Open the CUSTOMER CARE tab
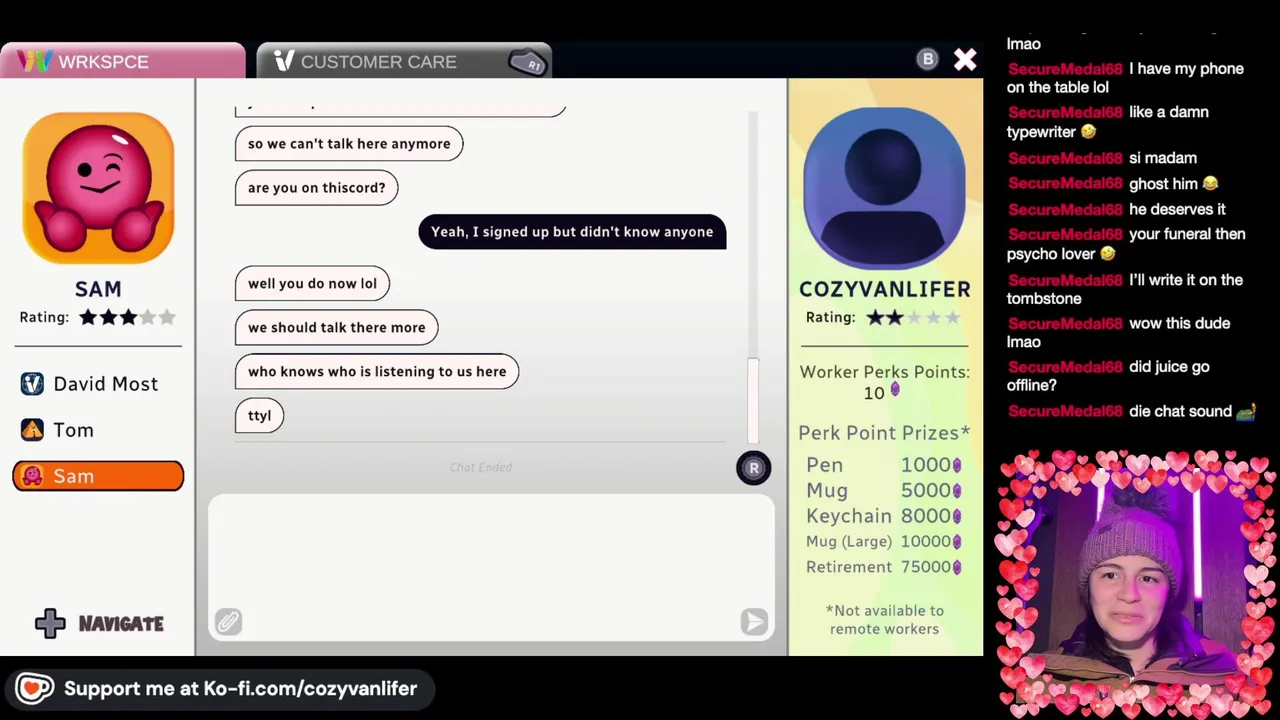Viewport: 1280px width, 720px height. (404, 61)
